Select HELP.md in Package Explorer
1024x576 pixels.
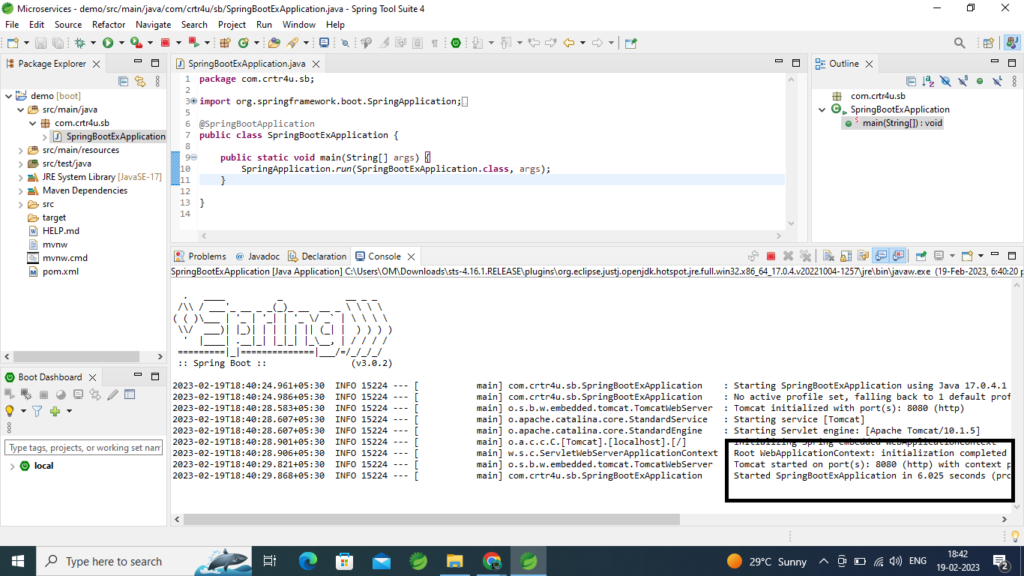[61, 231]
